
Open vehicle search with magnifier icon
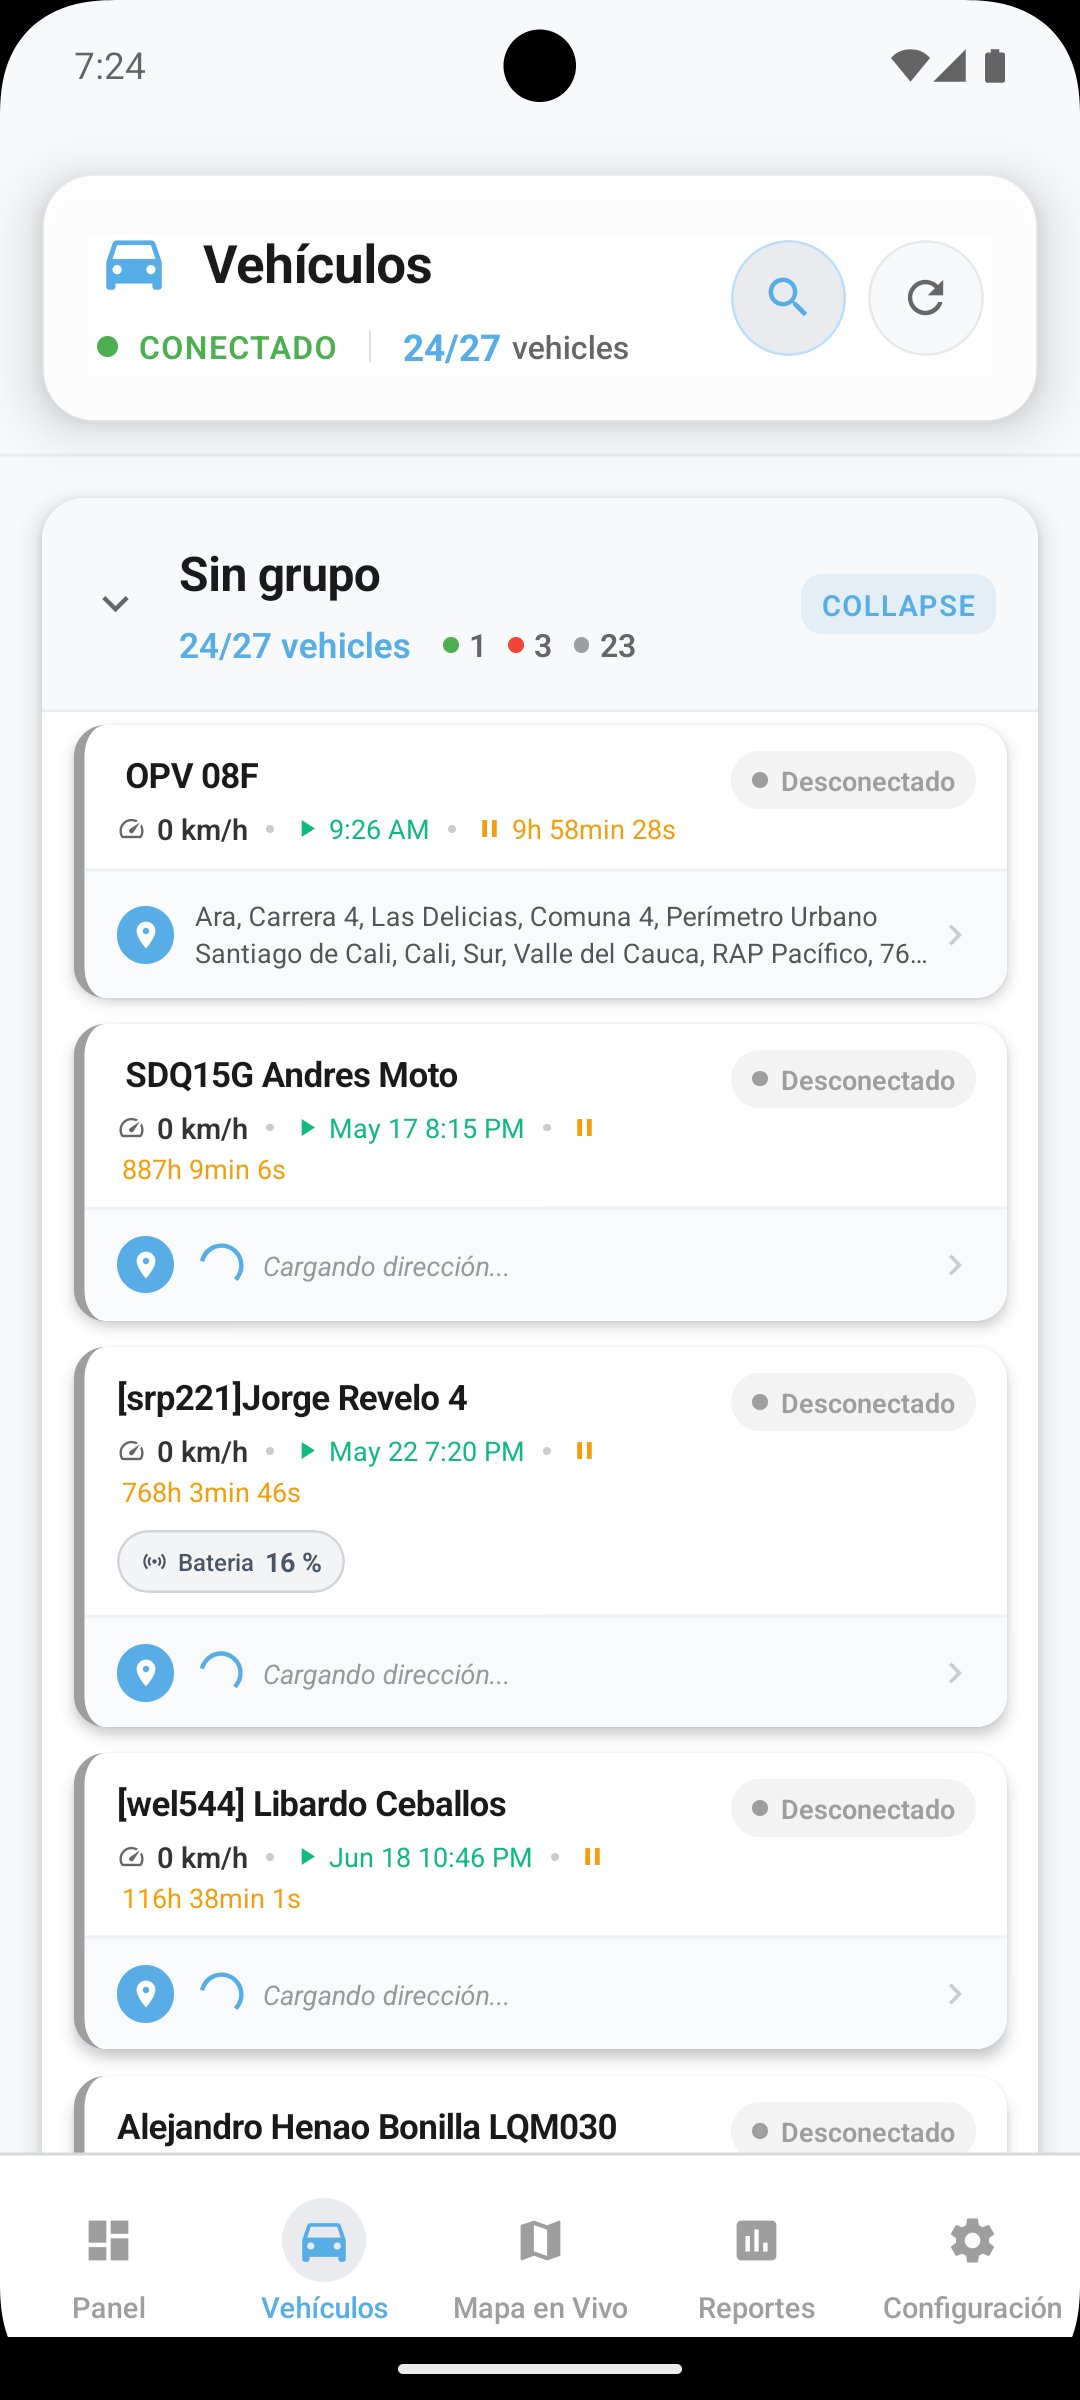pos(788,298)
